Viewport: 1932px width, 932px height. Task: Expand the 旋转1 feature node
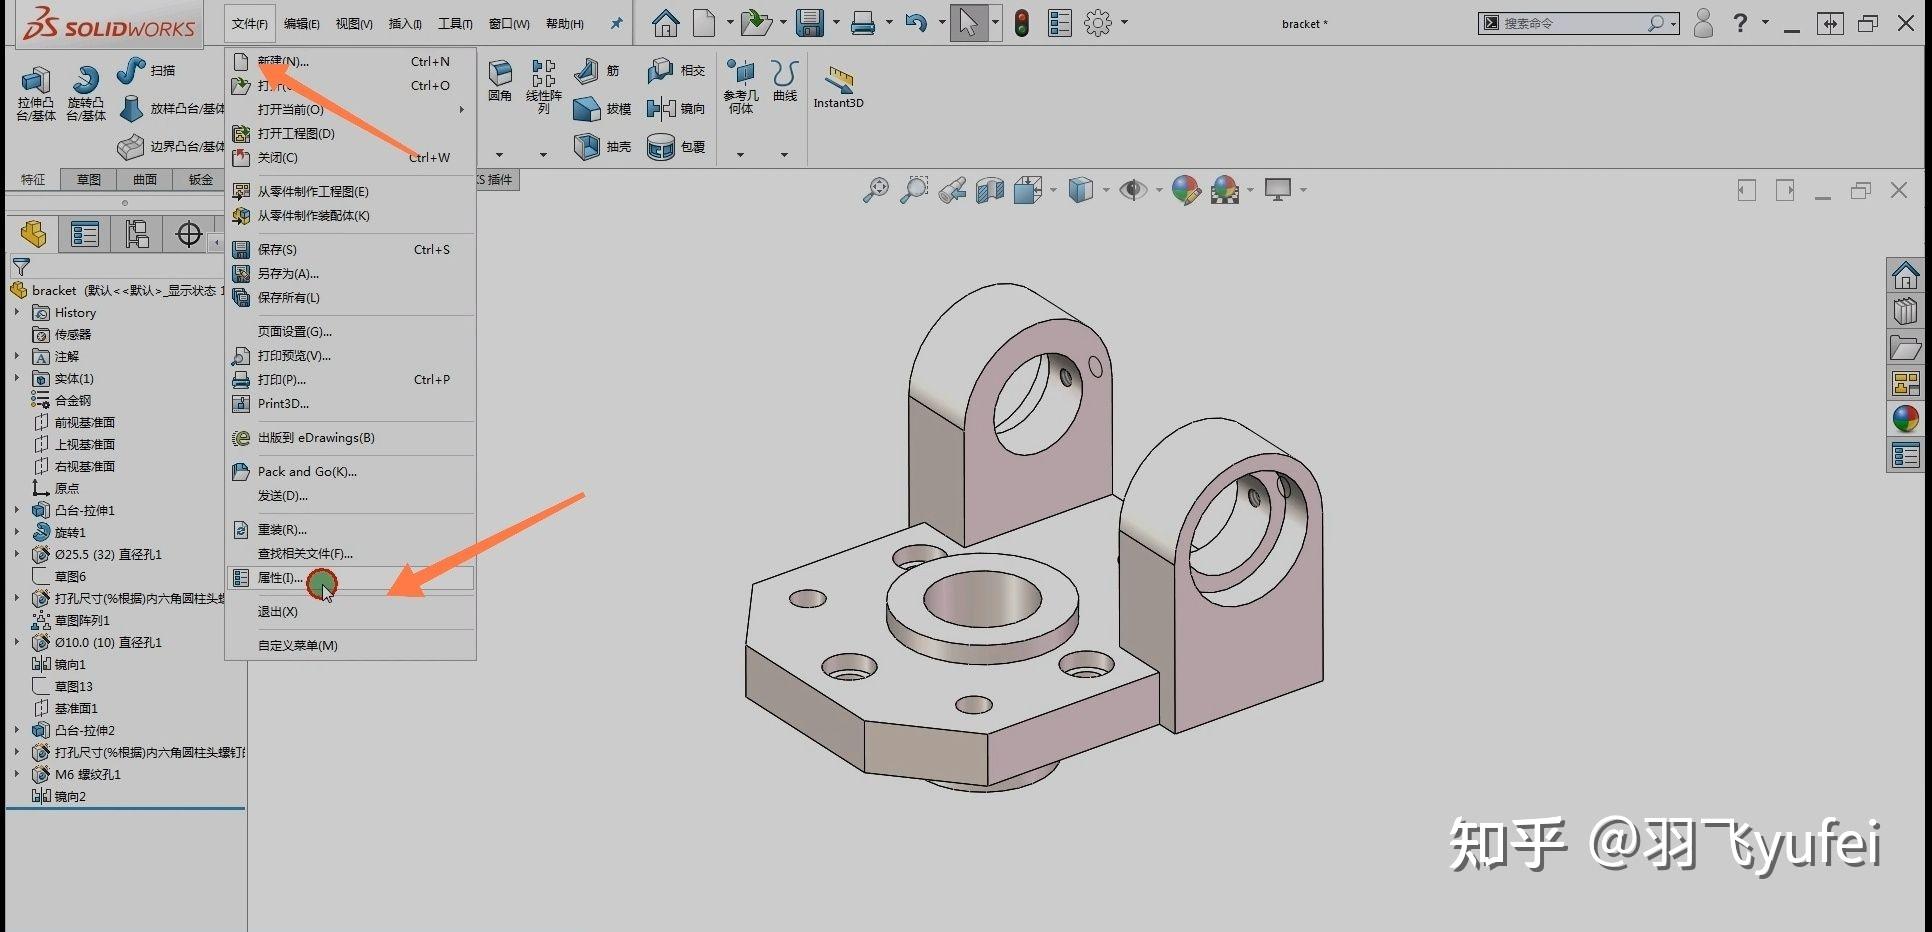pyautogui.click(x=17, y=532)
